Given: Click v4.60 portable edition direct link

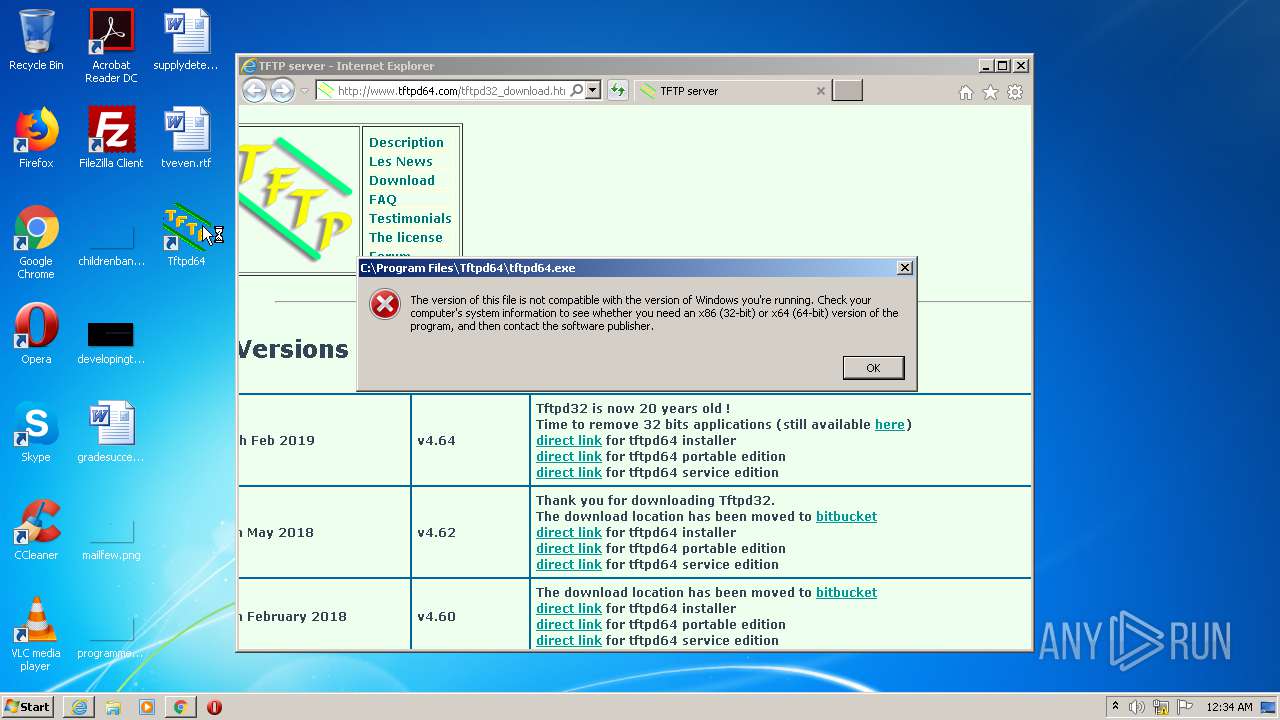Looking at the screenshot, I should [569, 624].
